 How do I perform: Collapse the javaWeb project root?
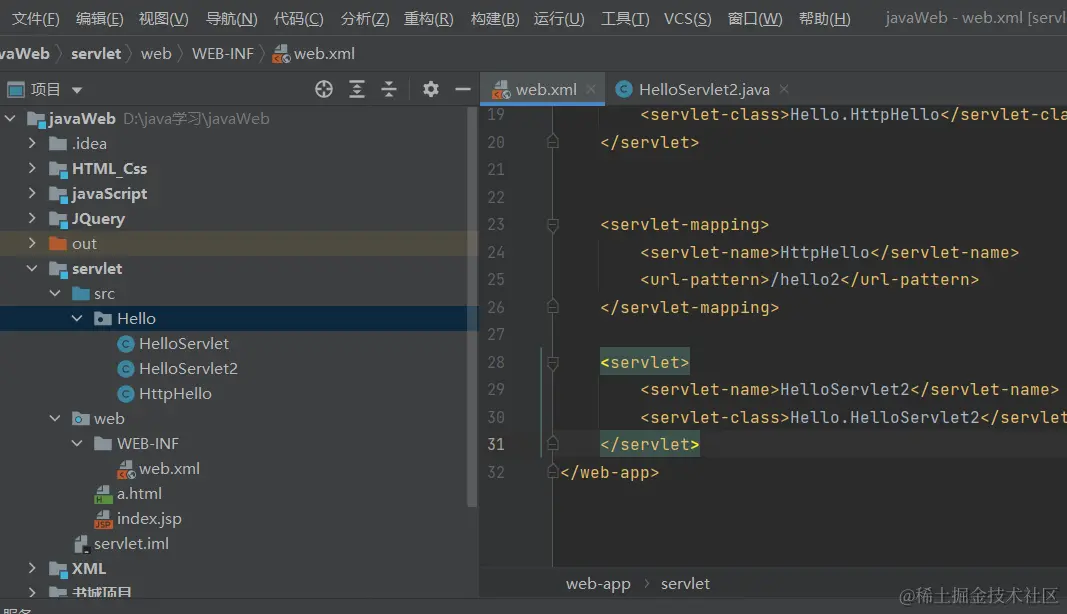point(10,118)
